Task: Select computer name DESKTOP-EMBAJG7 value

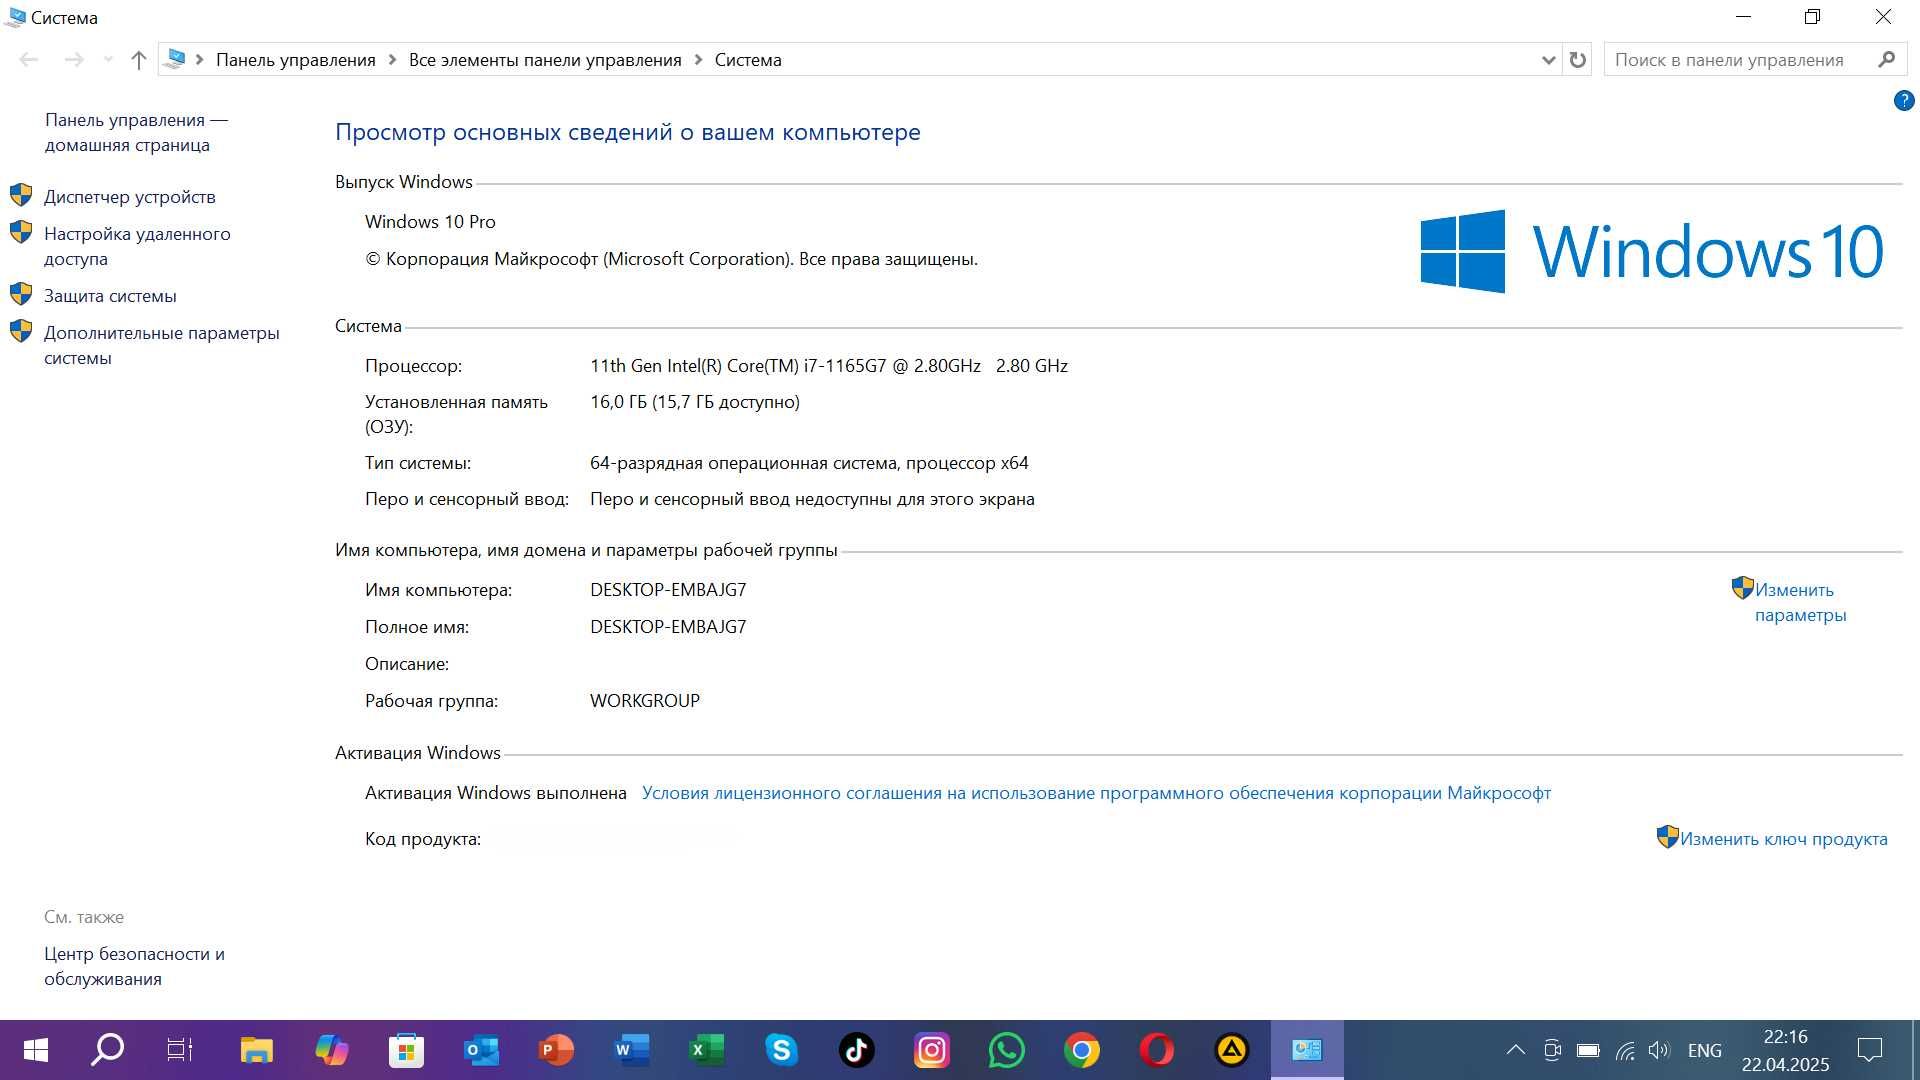Action: pos(668,590)
